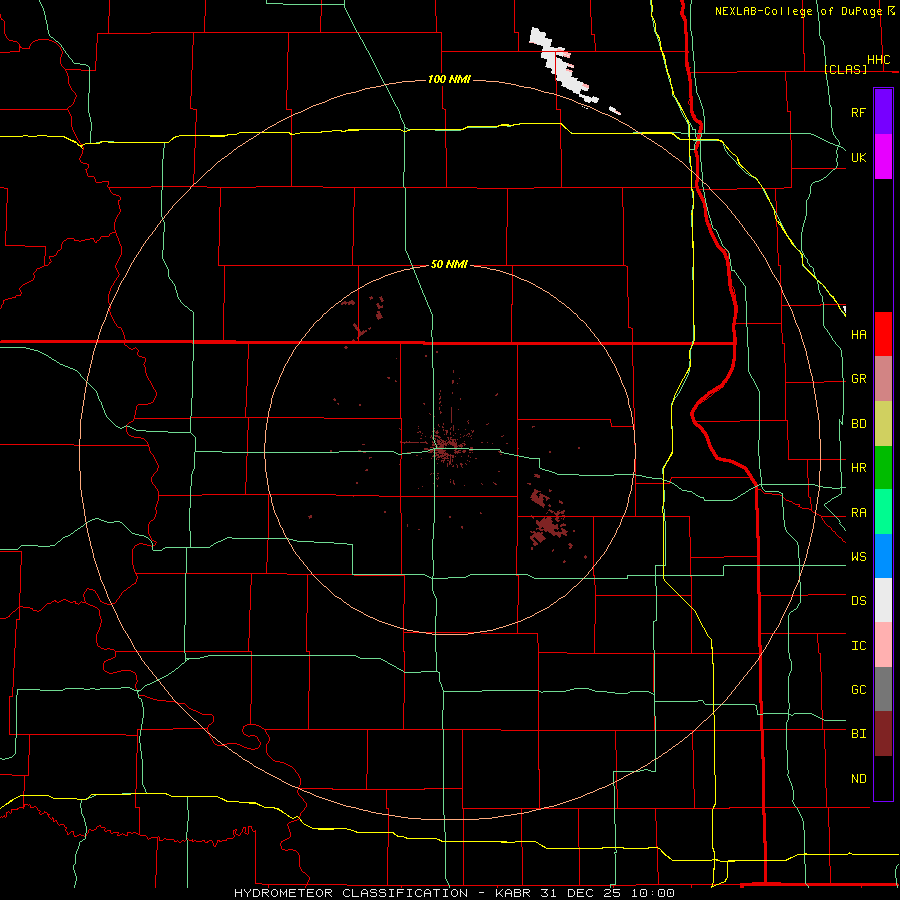Click the Hydrometeor Classification KABR title text

pyautogui.click(x=454, y=893)
